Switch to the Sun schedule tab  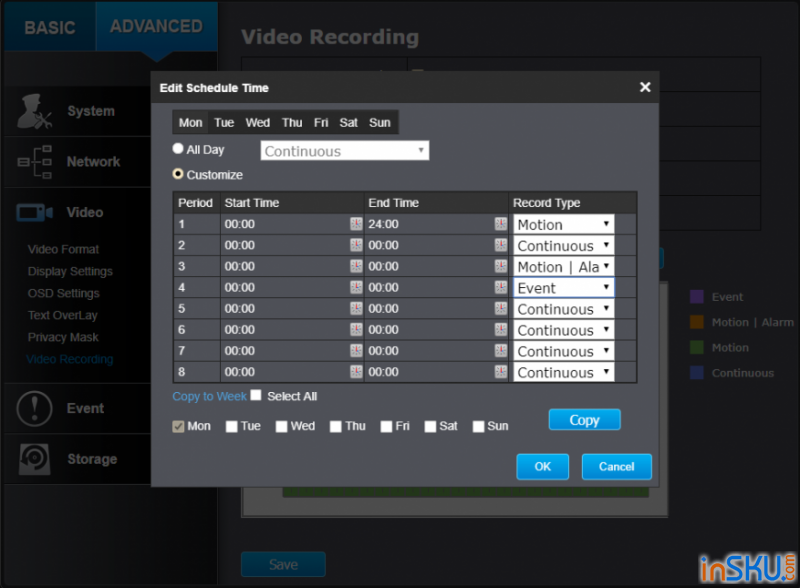click(x=380, y=122)
